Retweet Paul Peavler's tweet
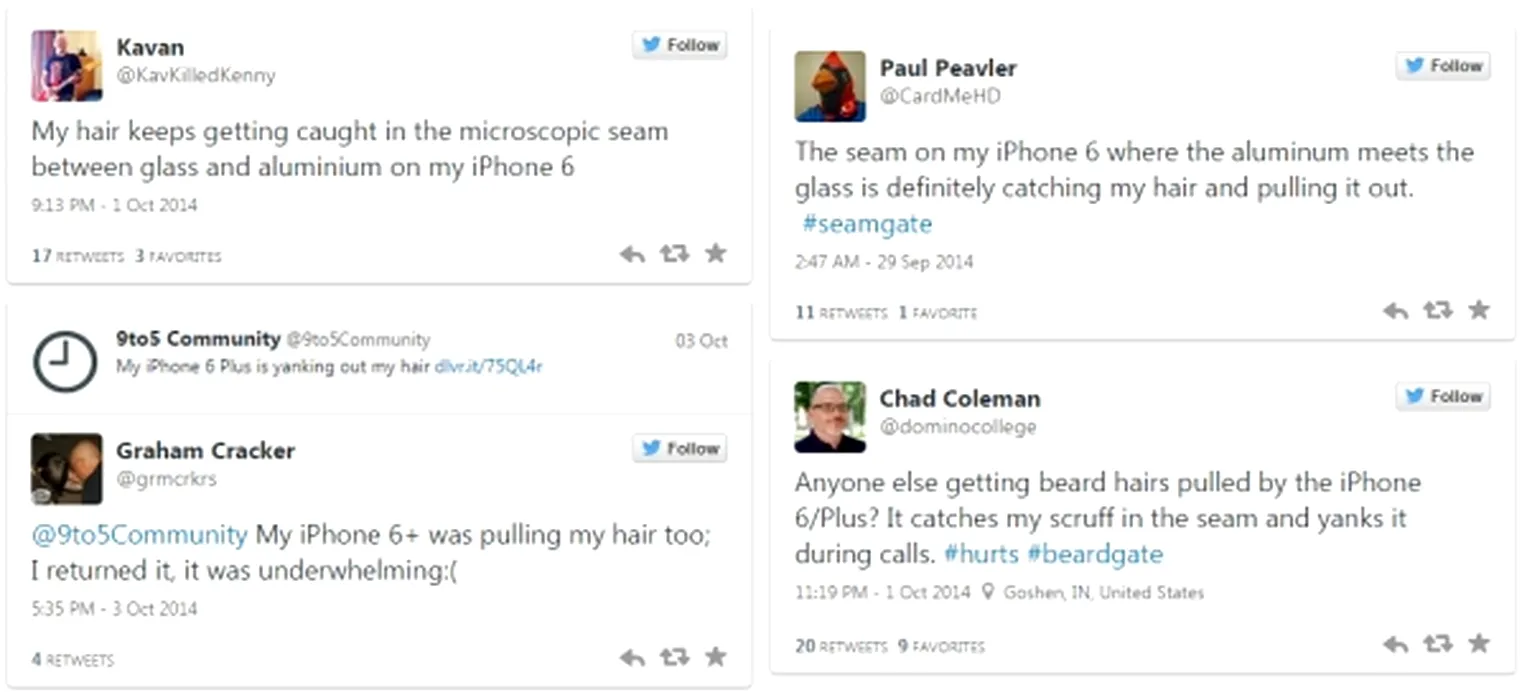 1437,311
